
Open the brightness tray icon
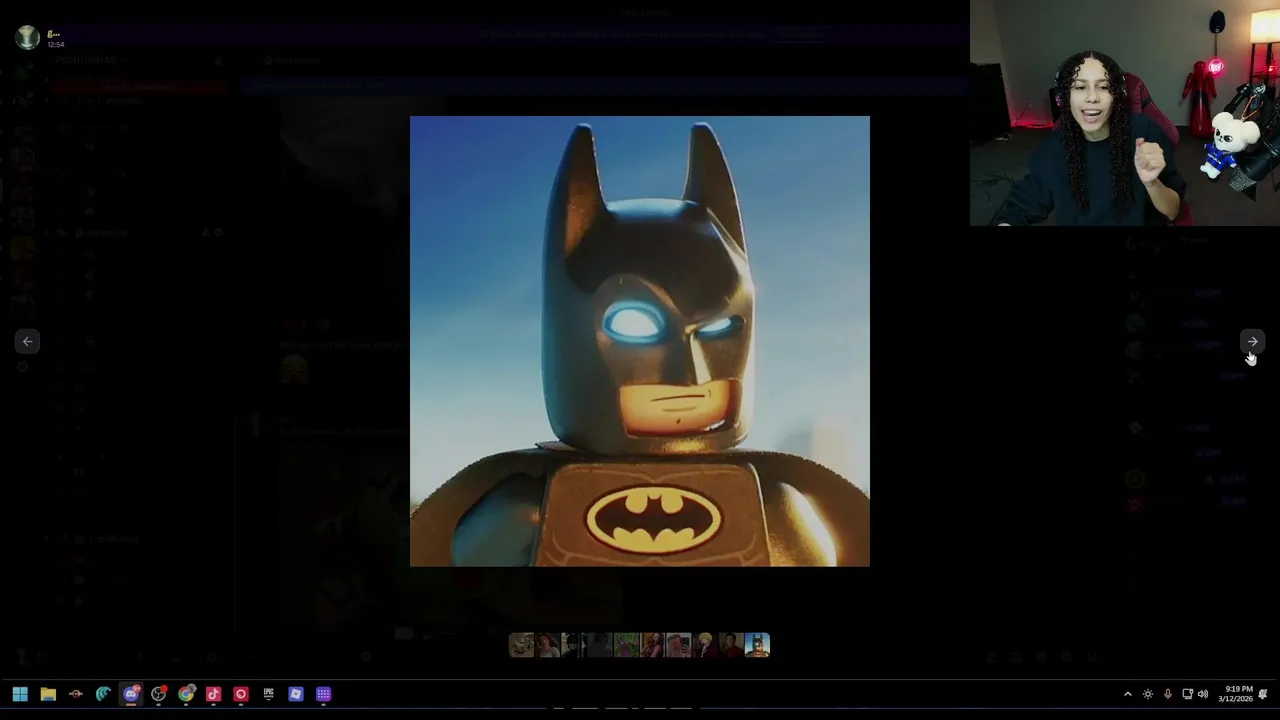point(1148,694)
